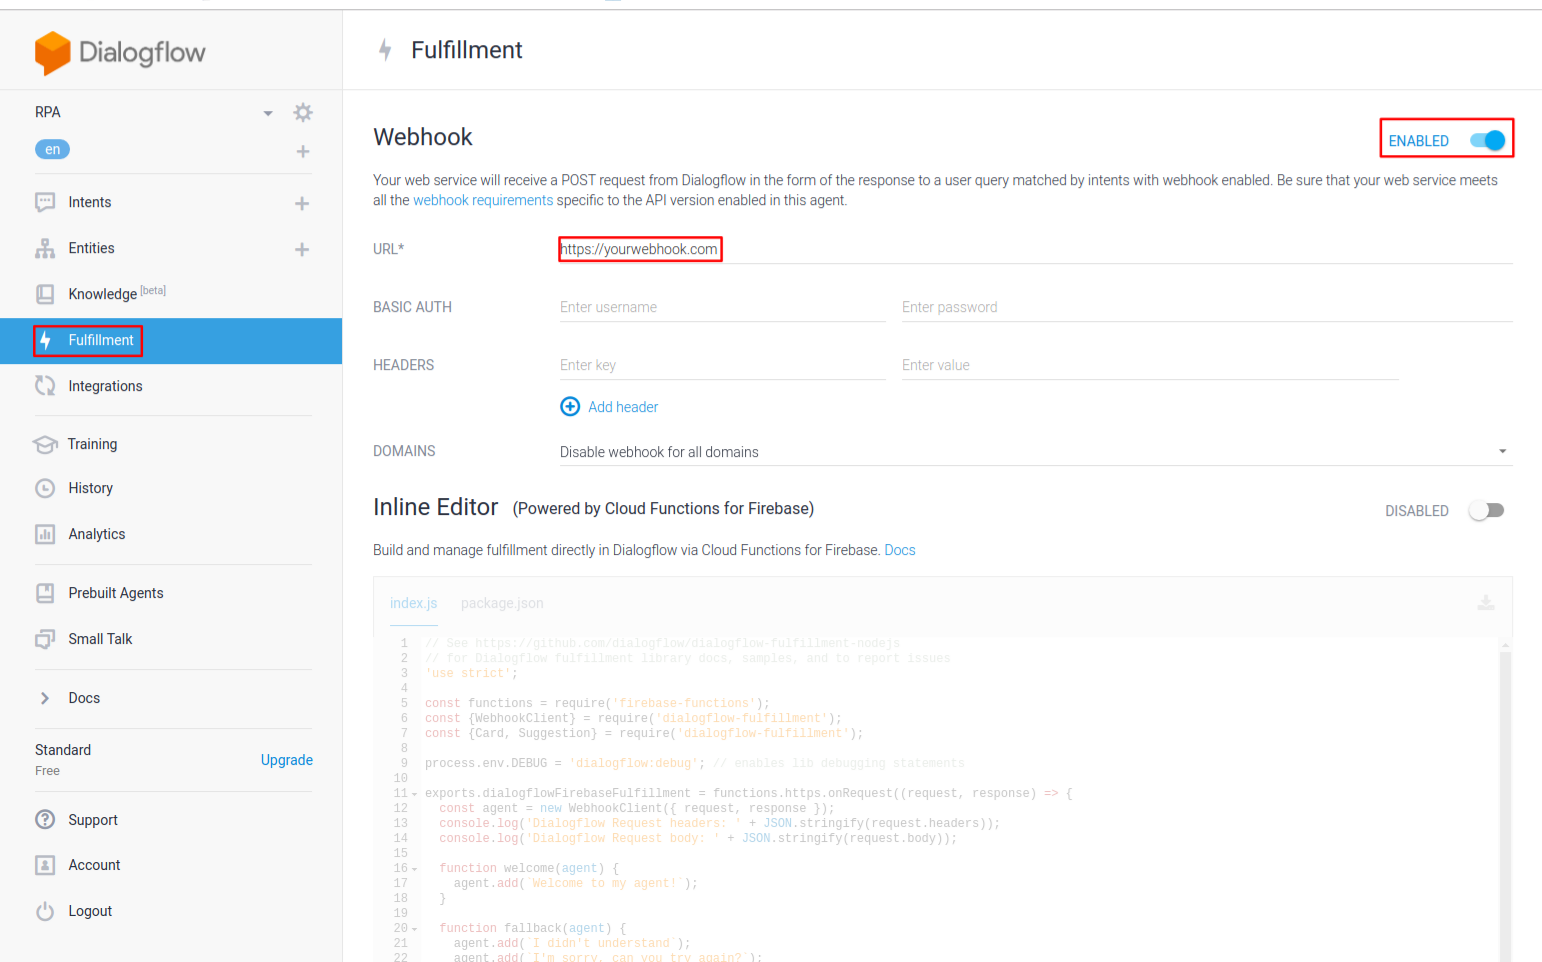Add a language with the plus icon
The image size is (1542, 962).
pyautogui.click(x=302, y=151)
